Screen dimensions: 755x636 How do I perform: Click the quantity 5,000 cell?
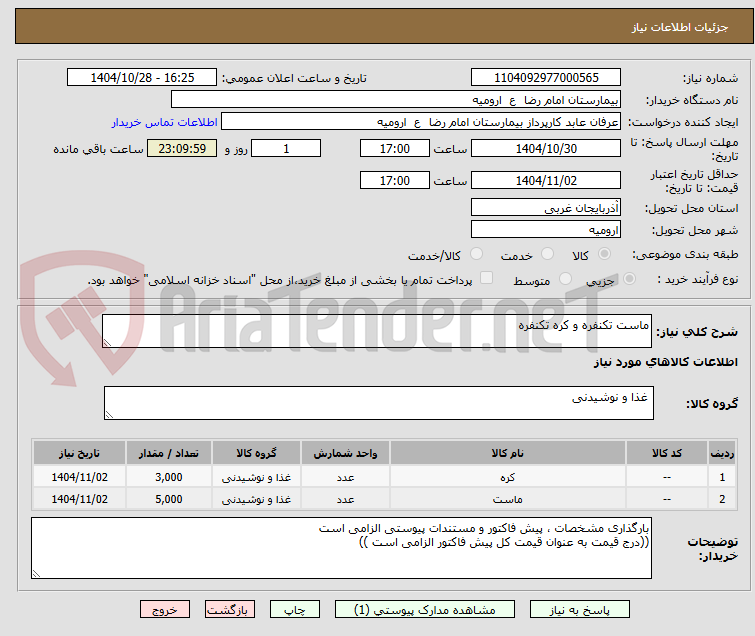[x=169, y=499]
